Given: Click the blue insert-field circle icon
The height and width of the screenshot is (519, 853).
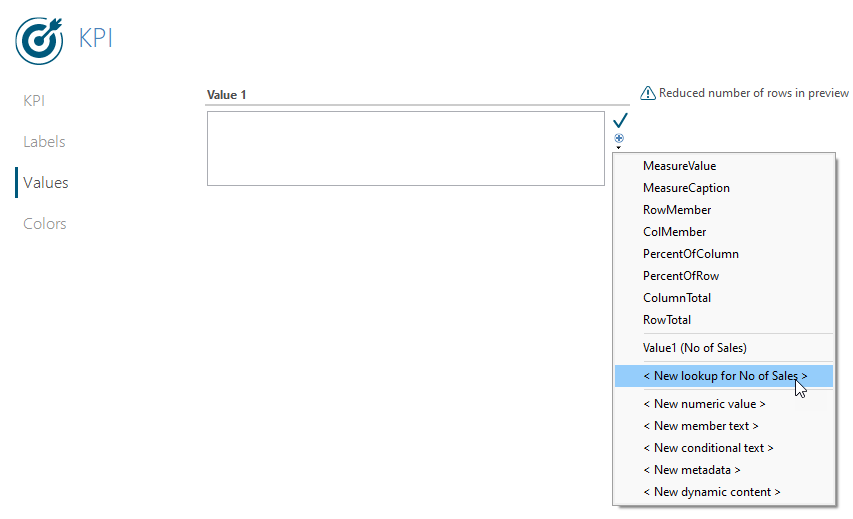Looking at the screenshot, I should 619,138.
